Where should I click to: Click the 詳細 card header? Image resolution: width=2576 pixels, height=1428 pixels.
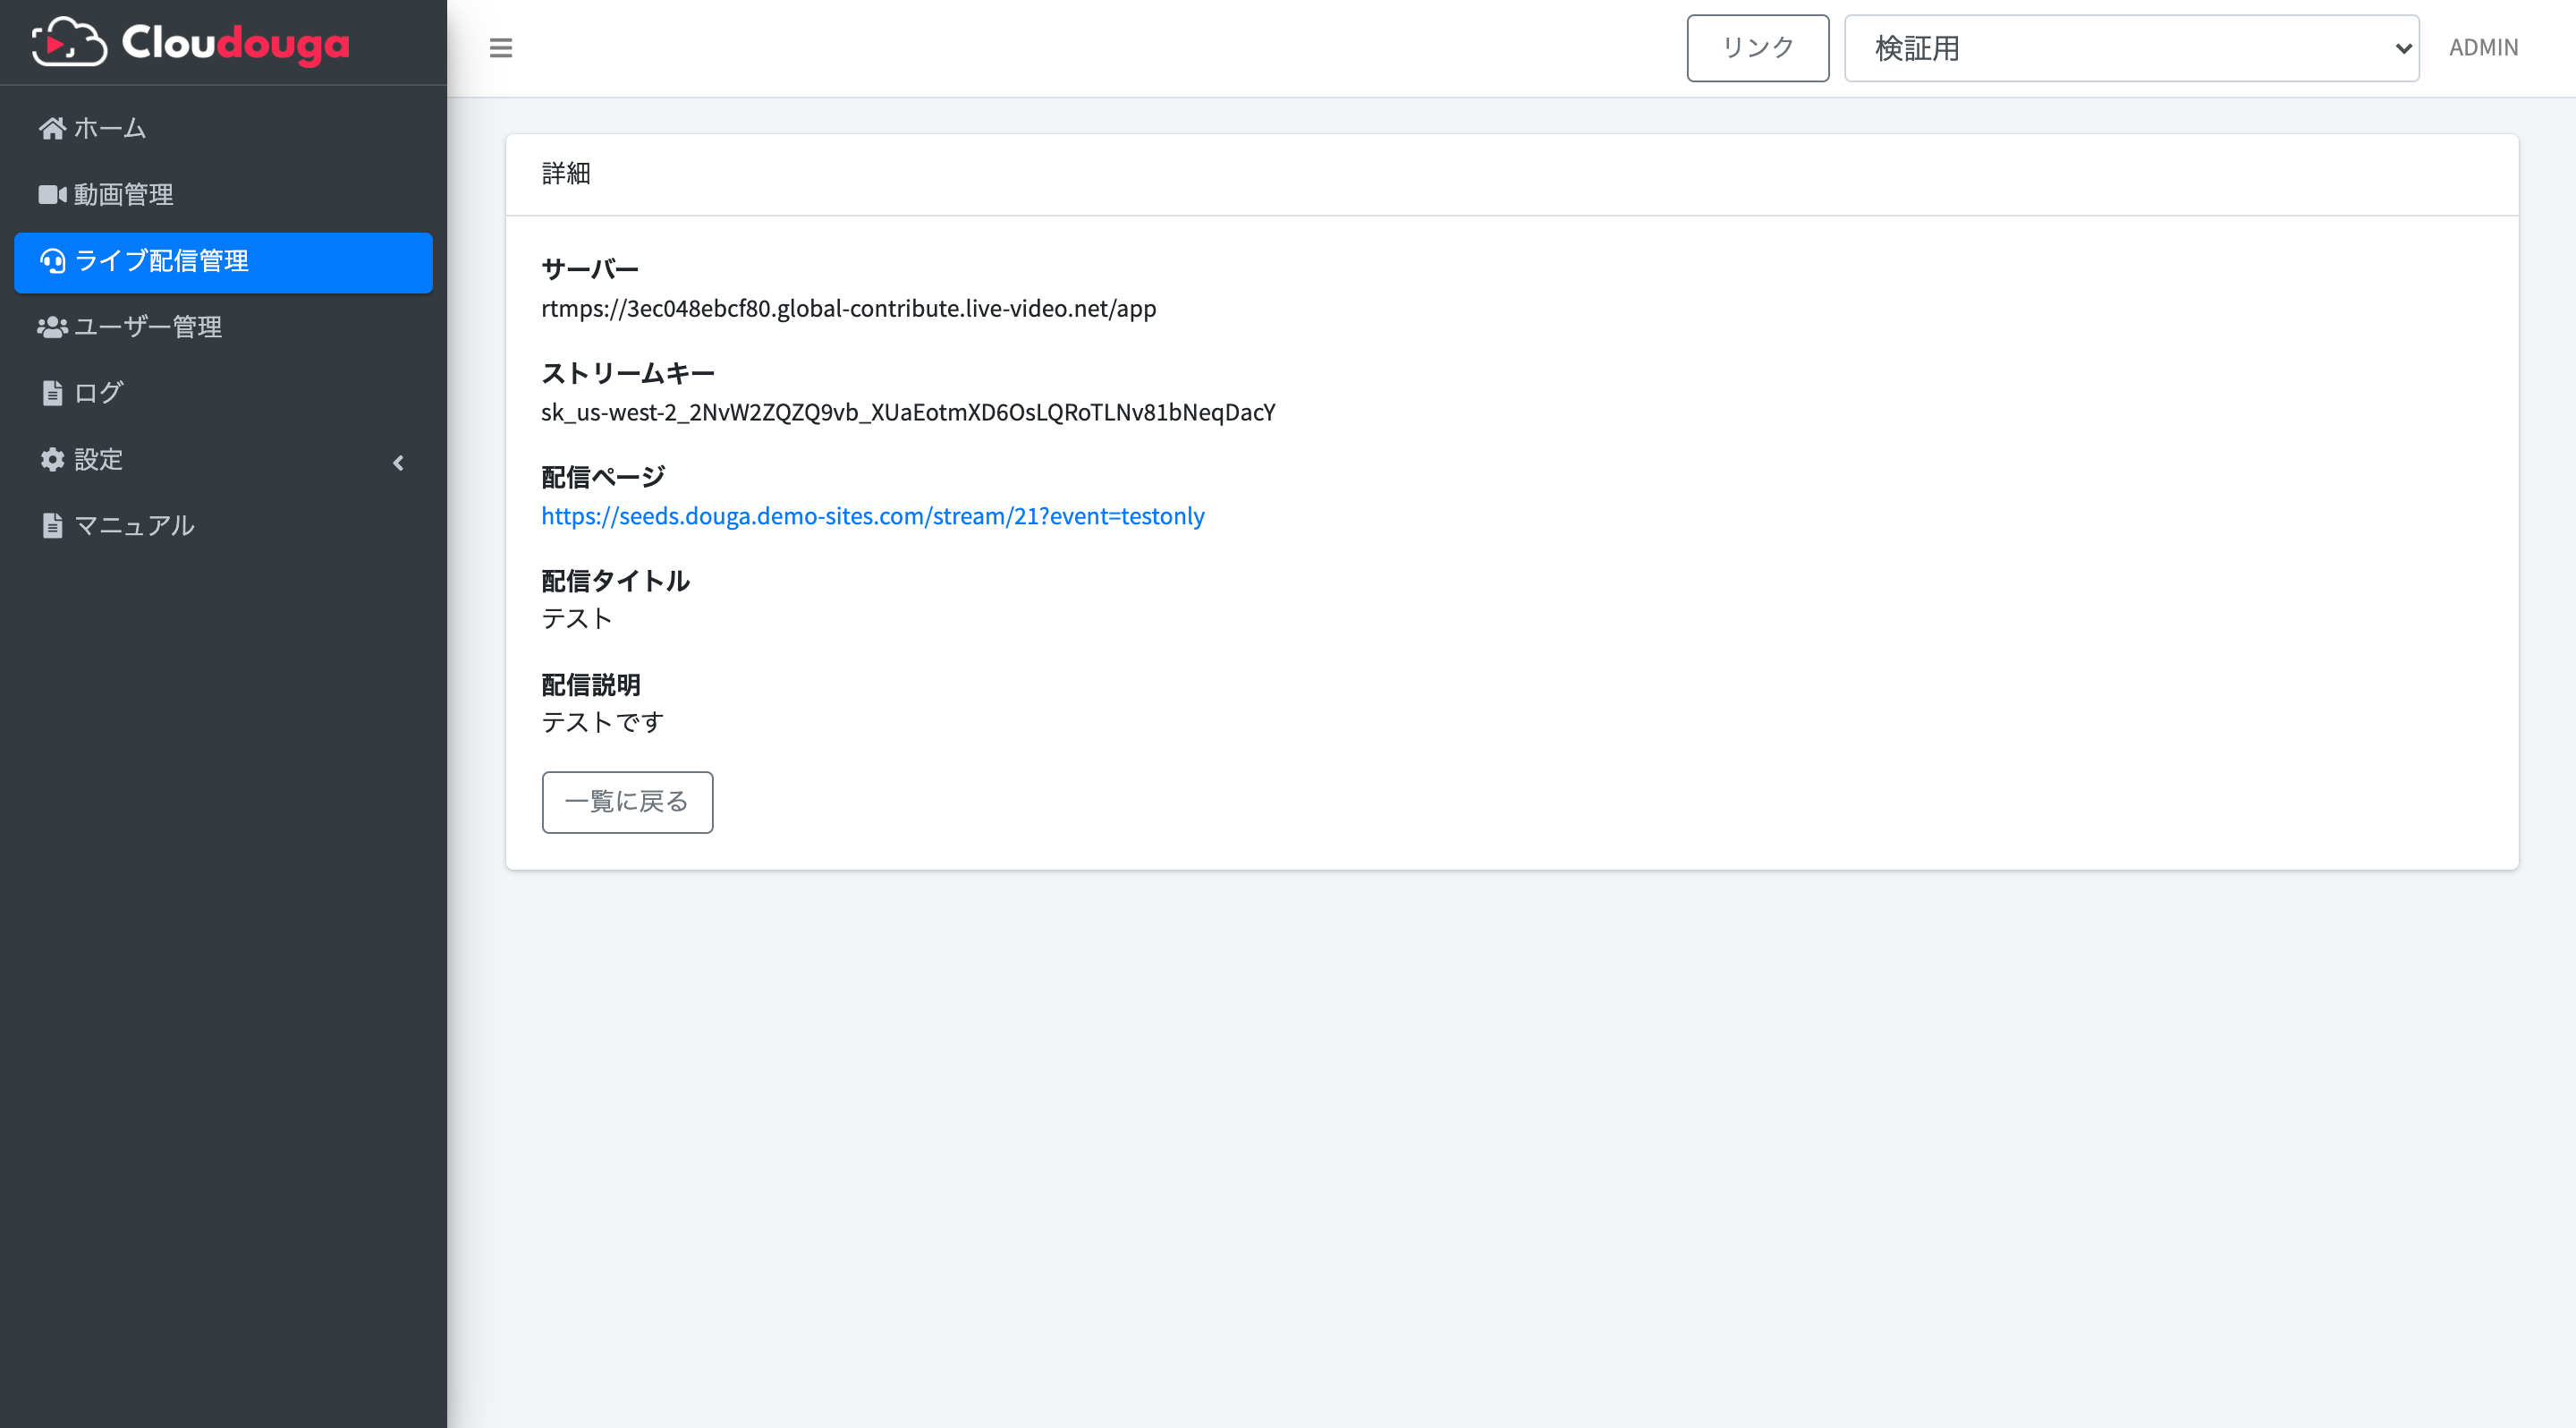pos(1512,174)
